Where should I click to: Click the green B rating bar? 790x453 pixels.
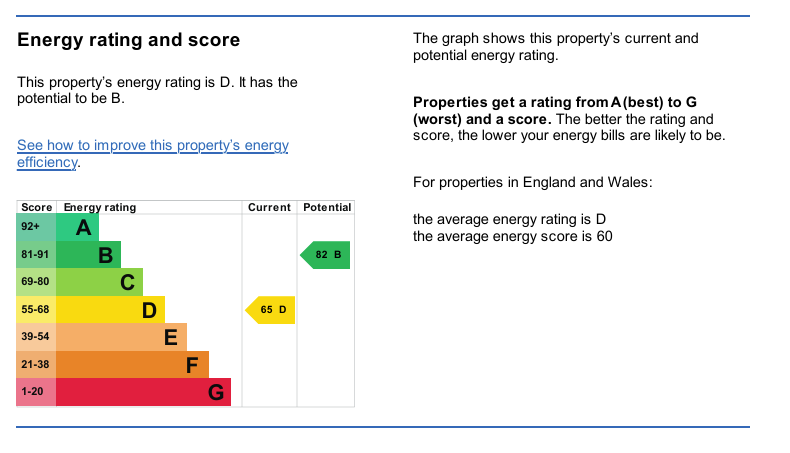tap(88, 255)
